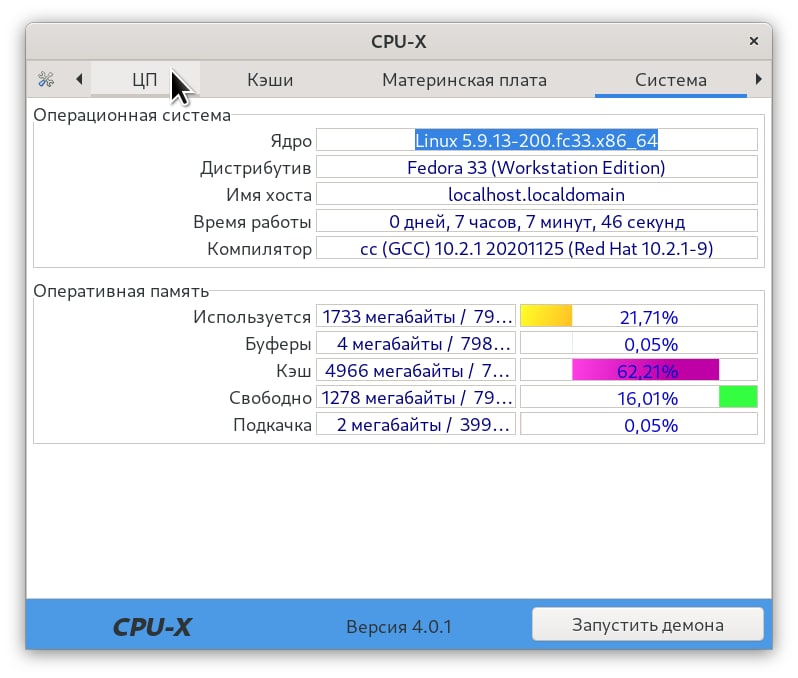
Task: Switch to the Кэши tab
Action: pos(270,79)
